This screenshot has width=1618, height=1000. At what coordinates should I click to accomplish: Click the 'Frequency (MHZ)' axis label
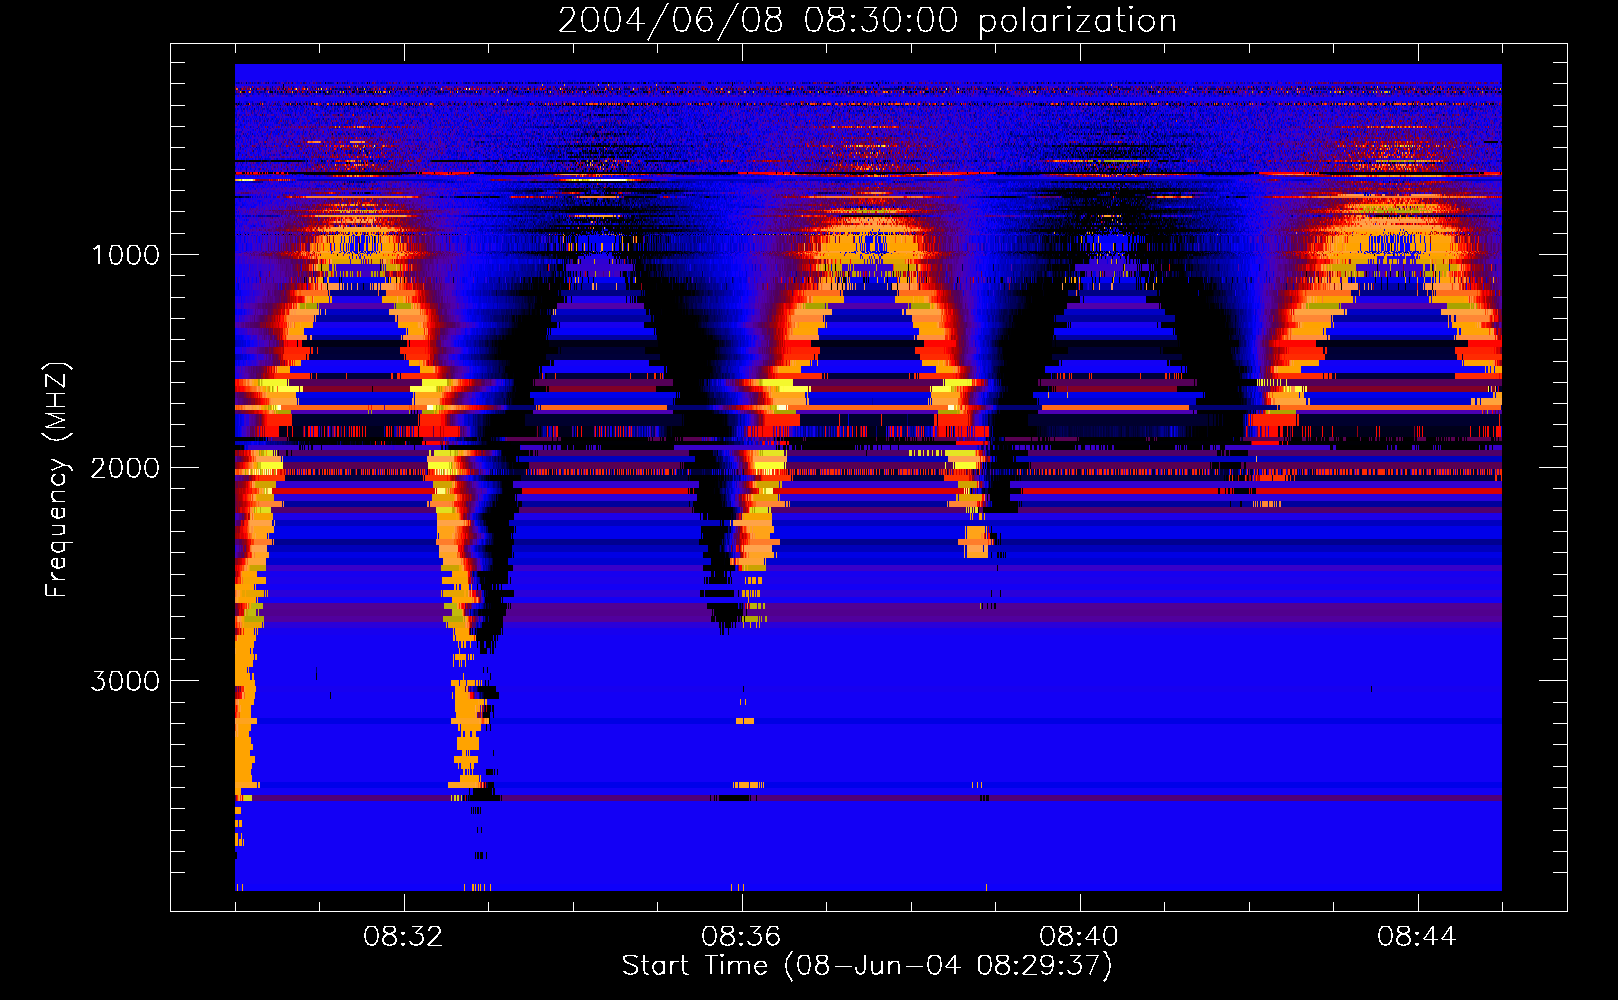tap(58, 480)
